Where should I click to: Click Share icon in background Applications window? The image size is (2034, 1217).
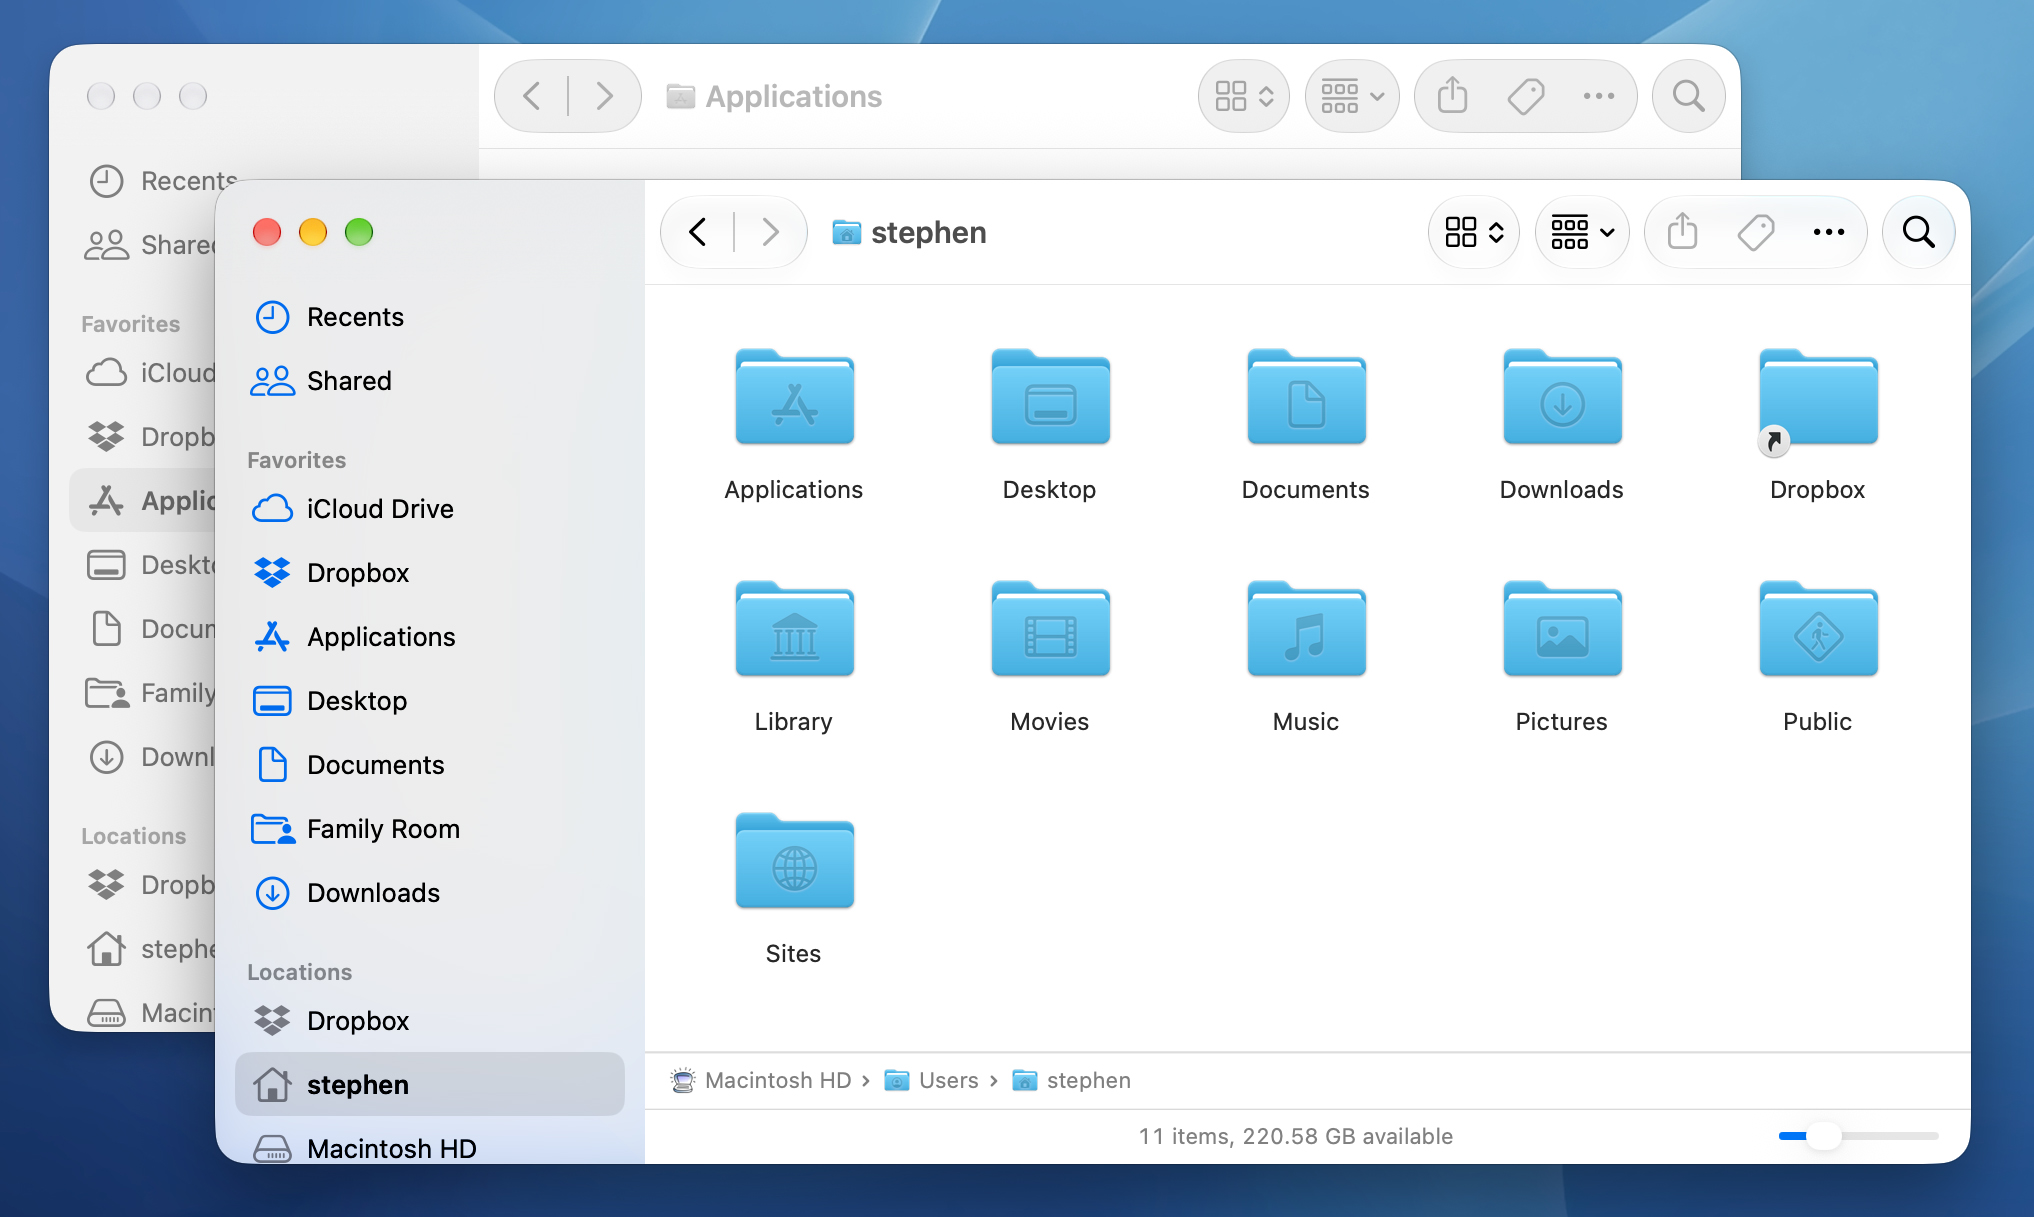[x=1453, y=96]
